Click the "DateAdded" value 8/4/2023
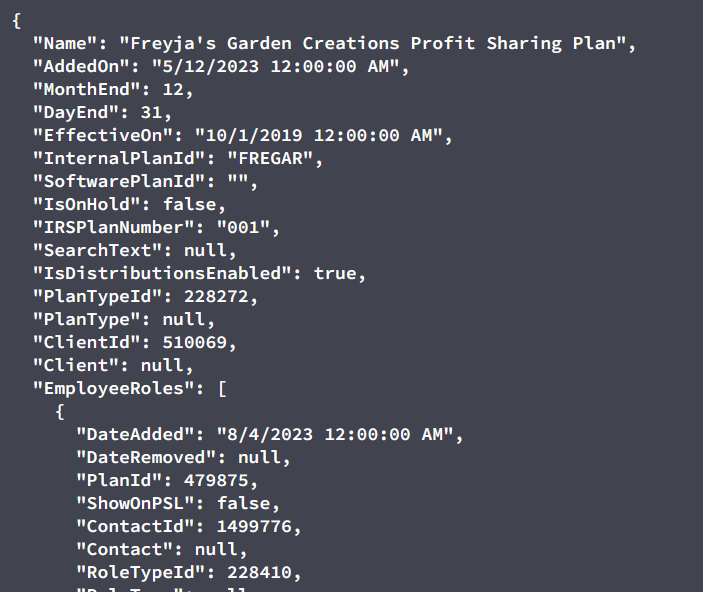This screenshot has height=592, width=703. tap(335, 435)
